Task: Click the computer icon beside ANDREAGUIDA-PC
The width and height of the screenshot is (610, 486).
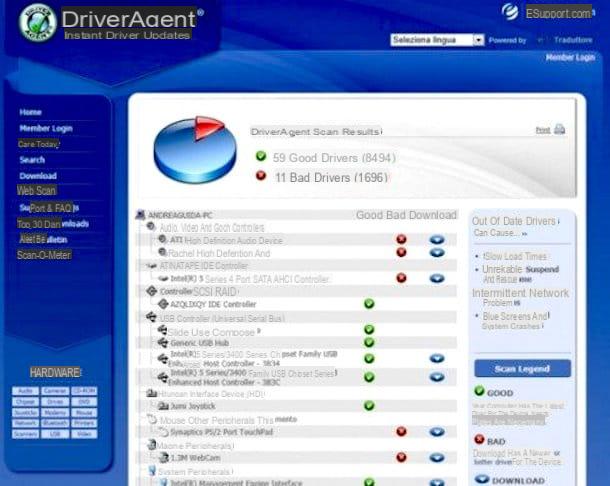Action: (140, 214)
